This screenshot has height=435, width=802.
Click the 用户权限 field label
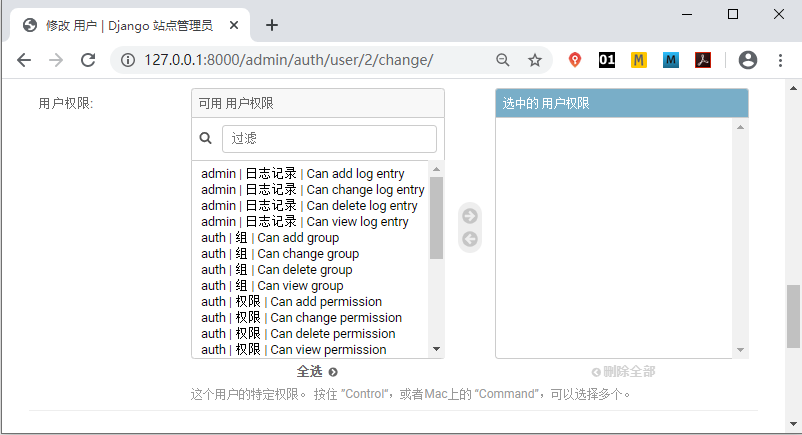click(x=65, y=103)
